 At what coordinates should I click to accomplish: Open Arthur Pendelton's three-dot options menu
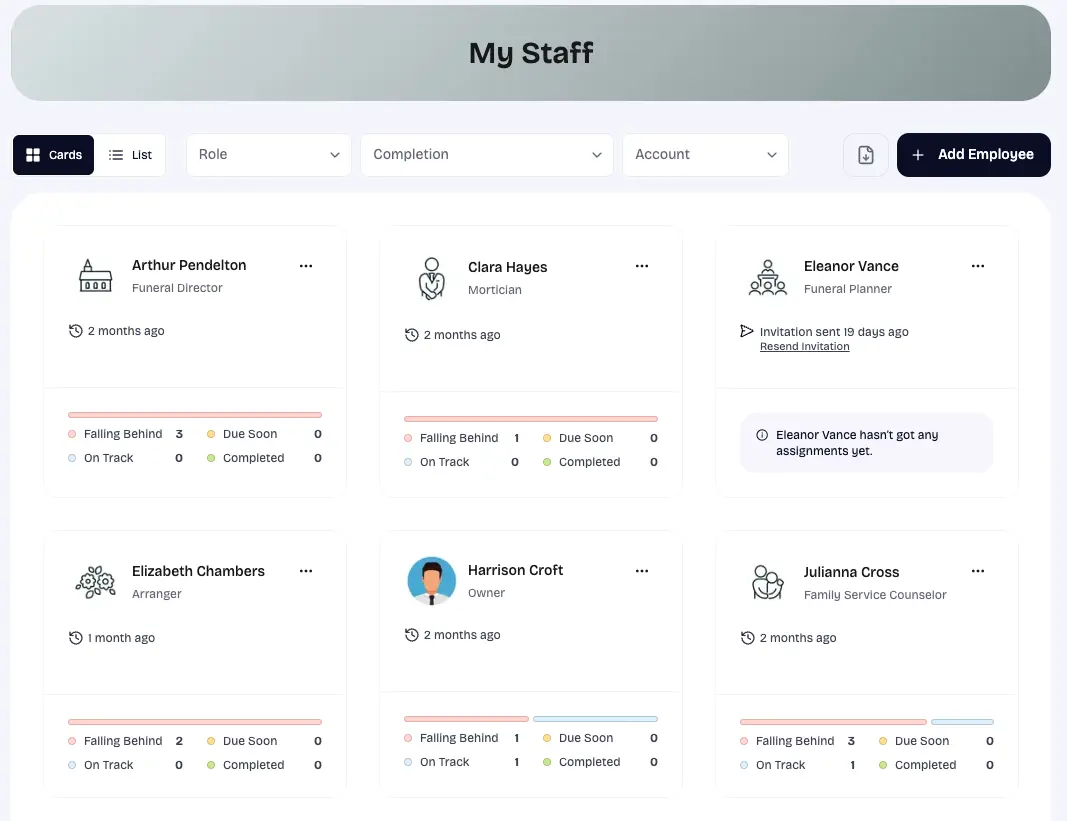[306, 266]
